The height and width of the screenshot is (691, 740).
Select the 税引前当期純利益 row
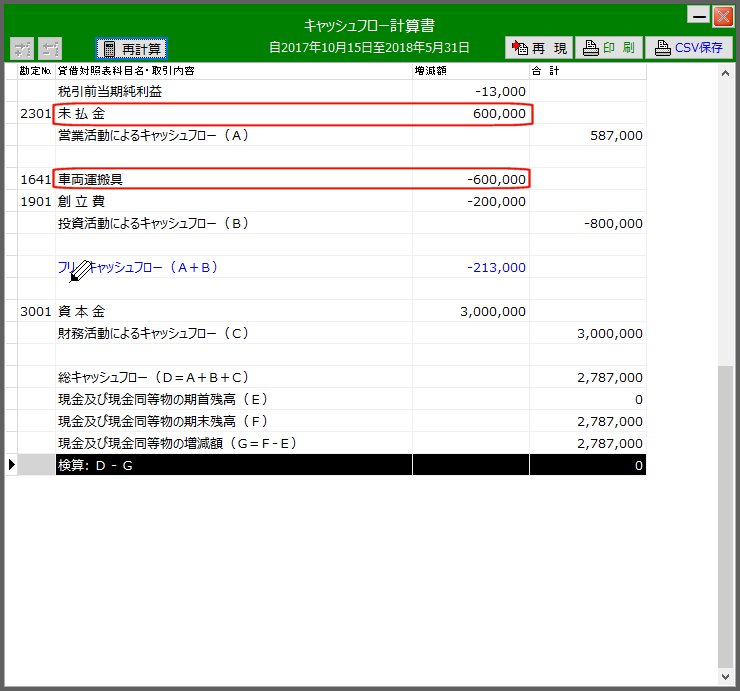pyautogui.click(x=234, y=91)
